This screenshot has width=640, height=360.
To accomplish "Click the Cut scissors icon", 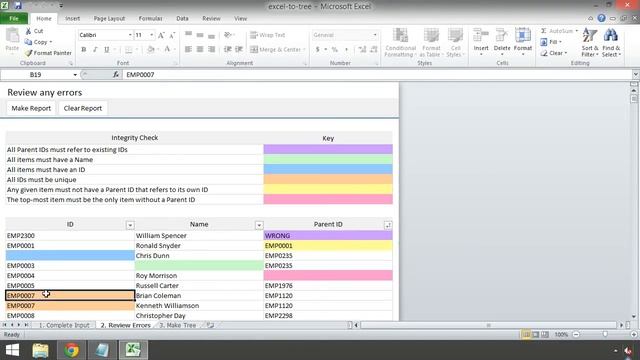I will point(28,31).
